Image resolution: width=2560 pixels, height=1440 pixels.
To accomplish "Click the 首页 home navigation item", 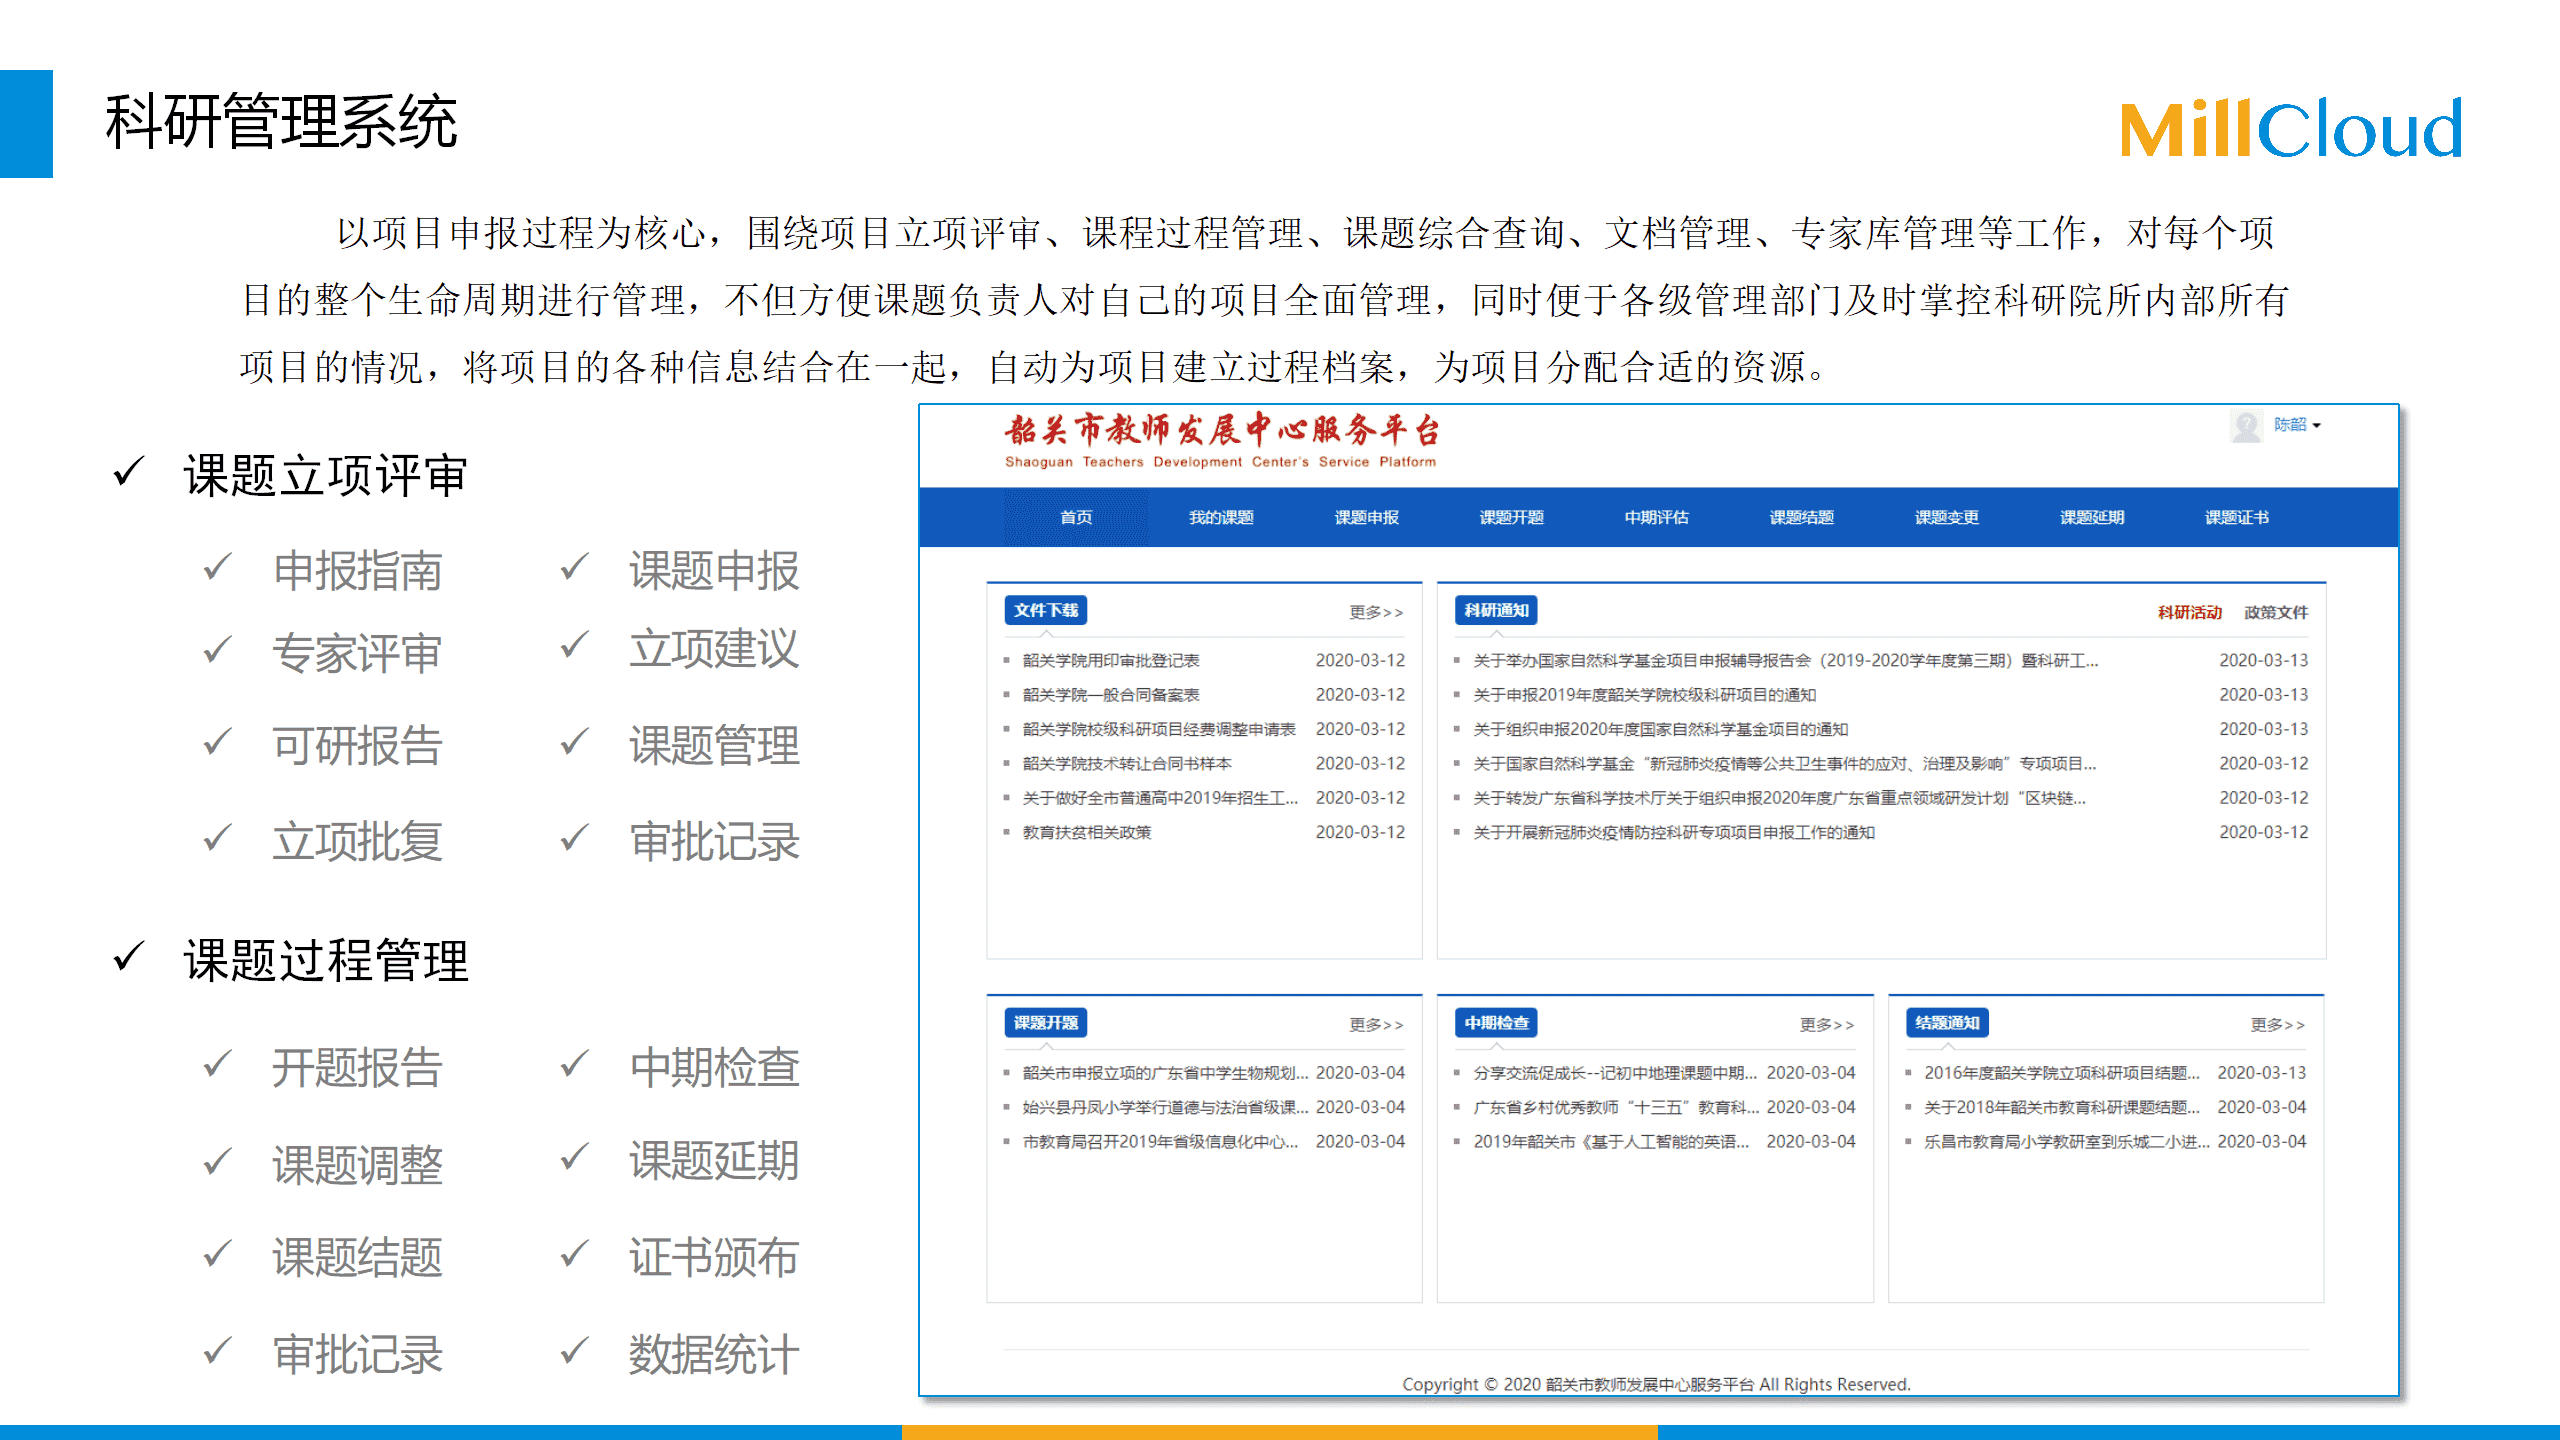I will point(1076,517).
